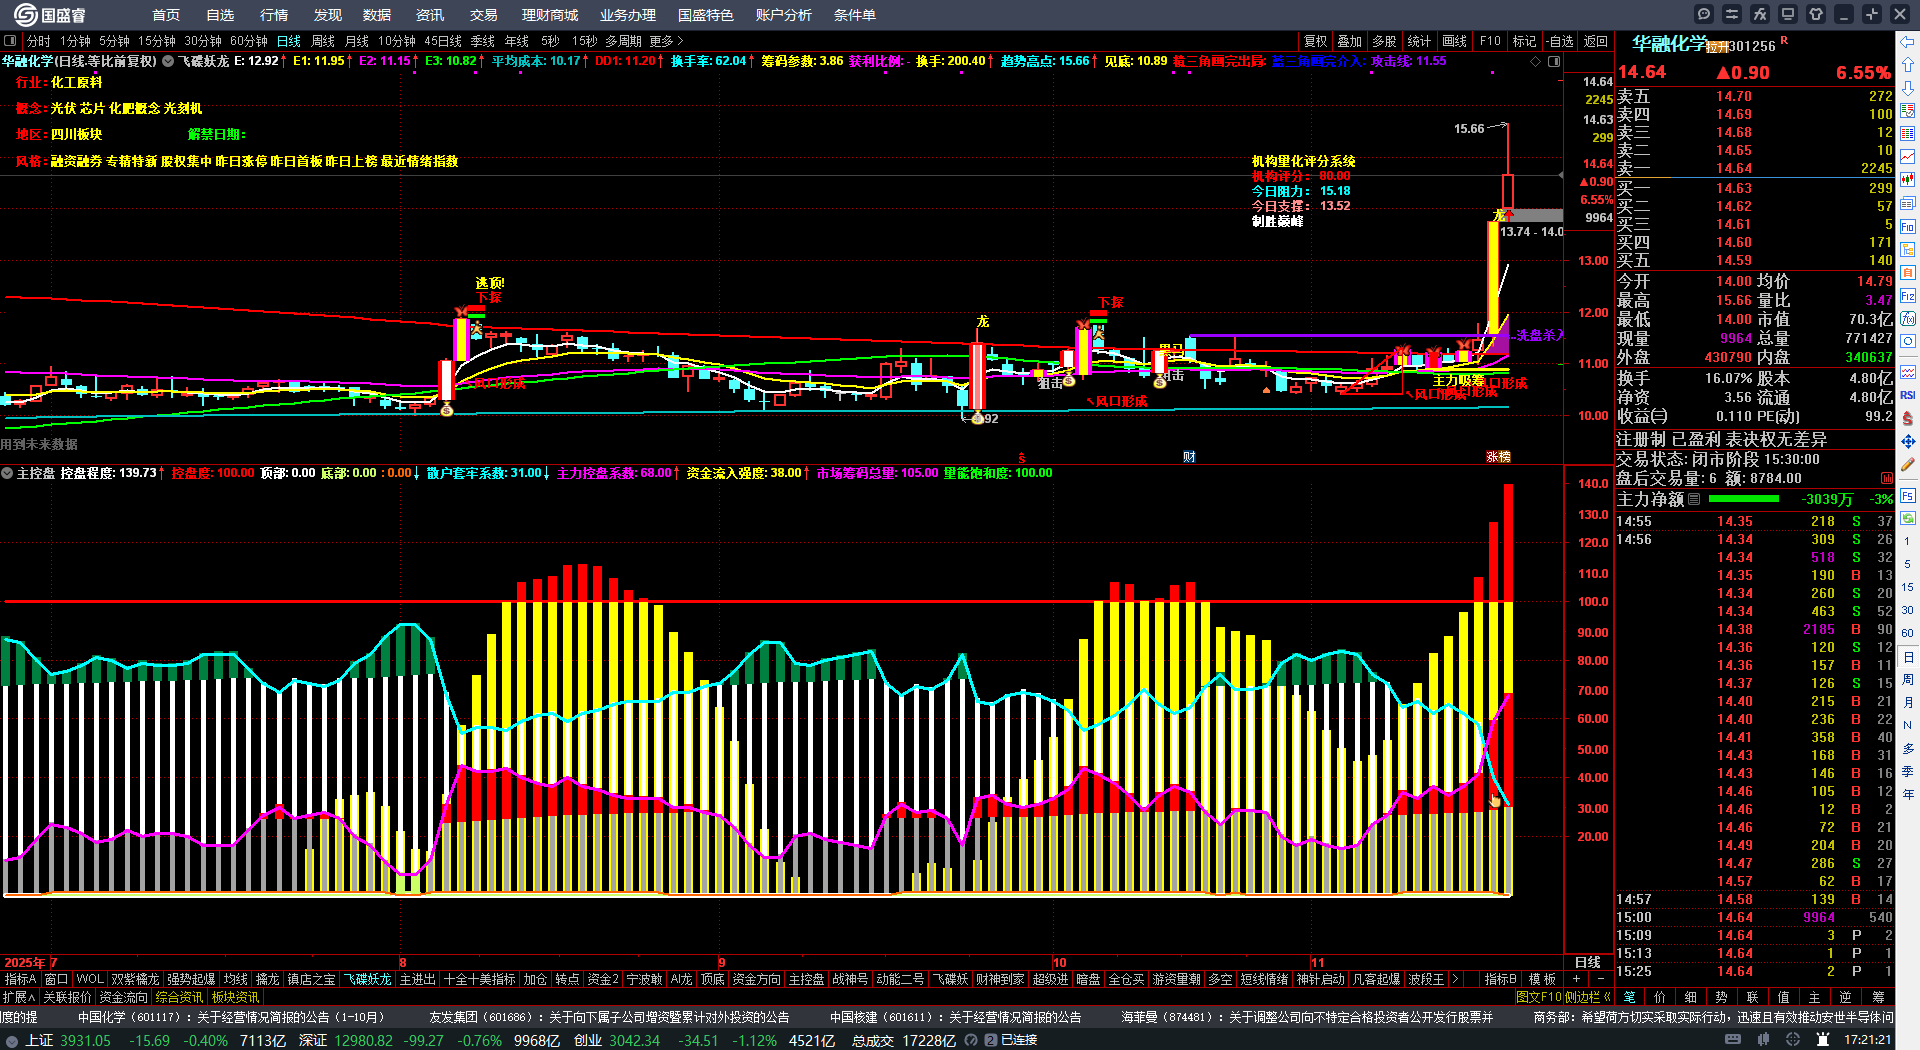This screenshot has width=1920, height=1050.
Task: Switch to the 周线 weekly period tab
Action: [x=323, y=41]
